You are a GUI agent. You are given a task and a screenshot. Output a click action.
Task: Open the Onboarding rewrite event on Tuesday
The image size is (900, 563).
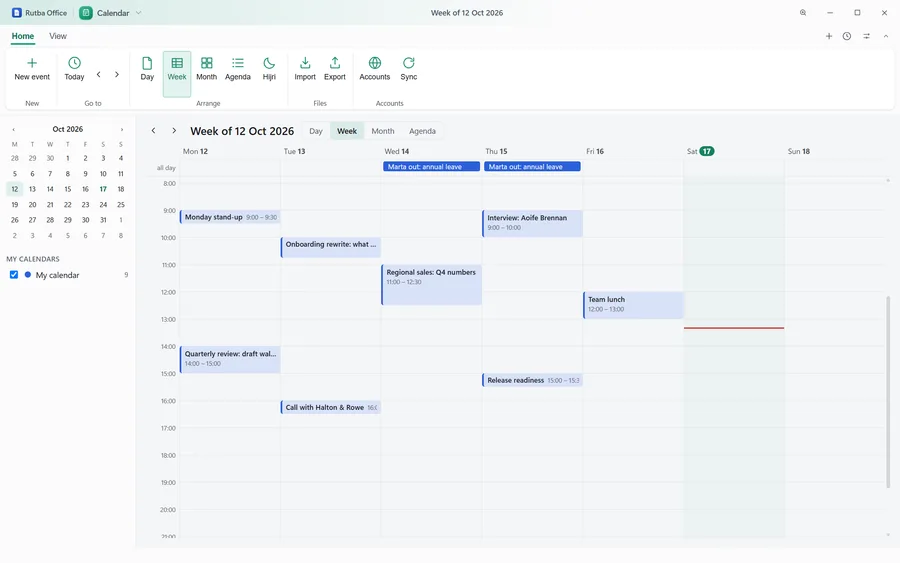(331, 247)
